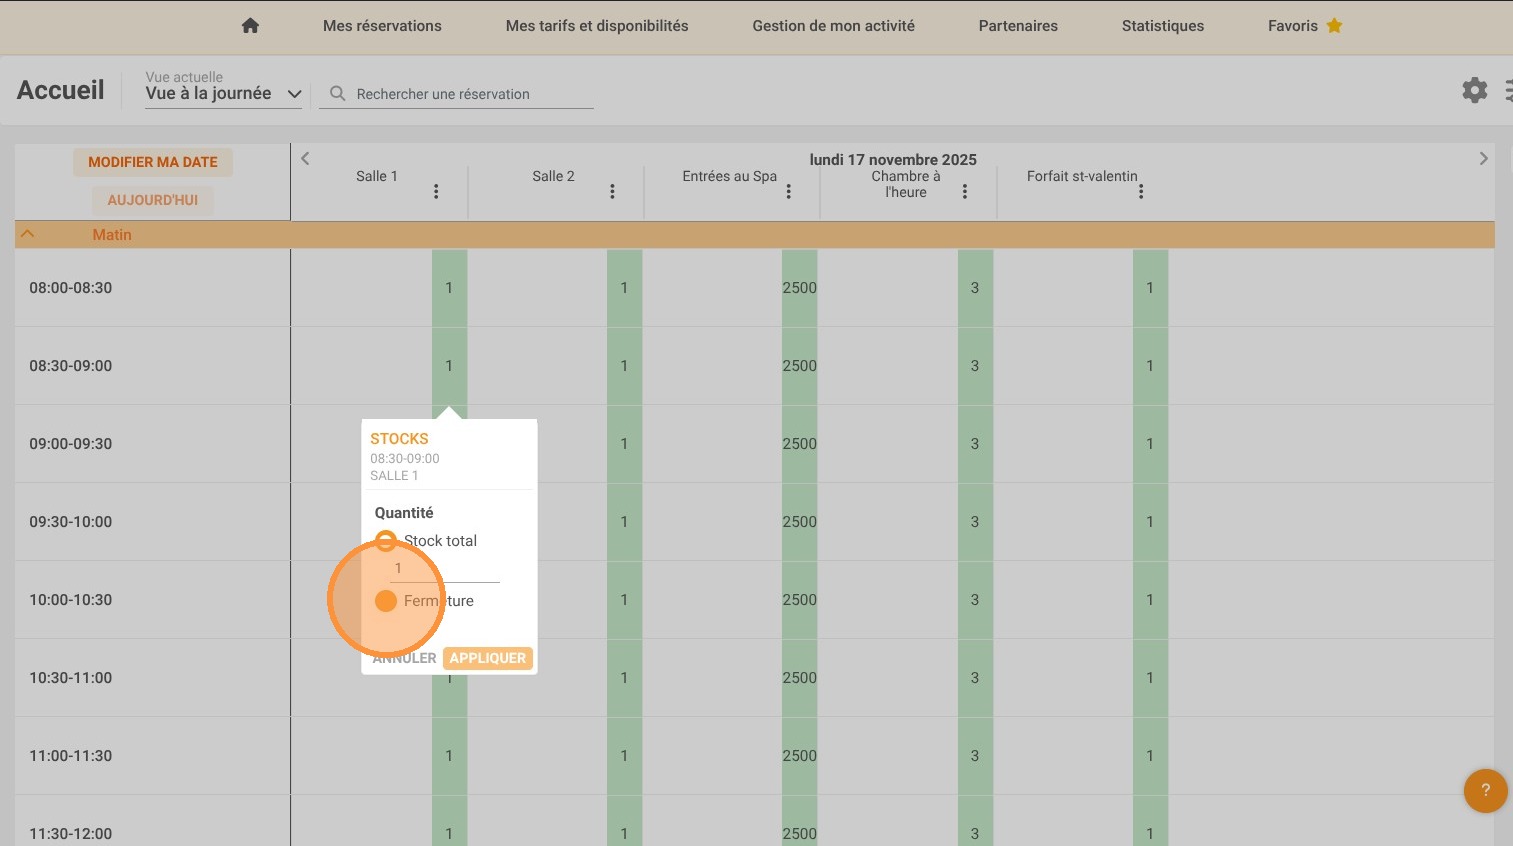Screen dimensions: 1513x846
Task: Click the 09:30-10:00 time slot label
Action: [x=71, y=522]
